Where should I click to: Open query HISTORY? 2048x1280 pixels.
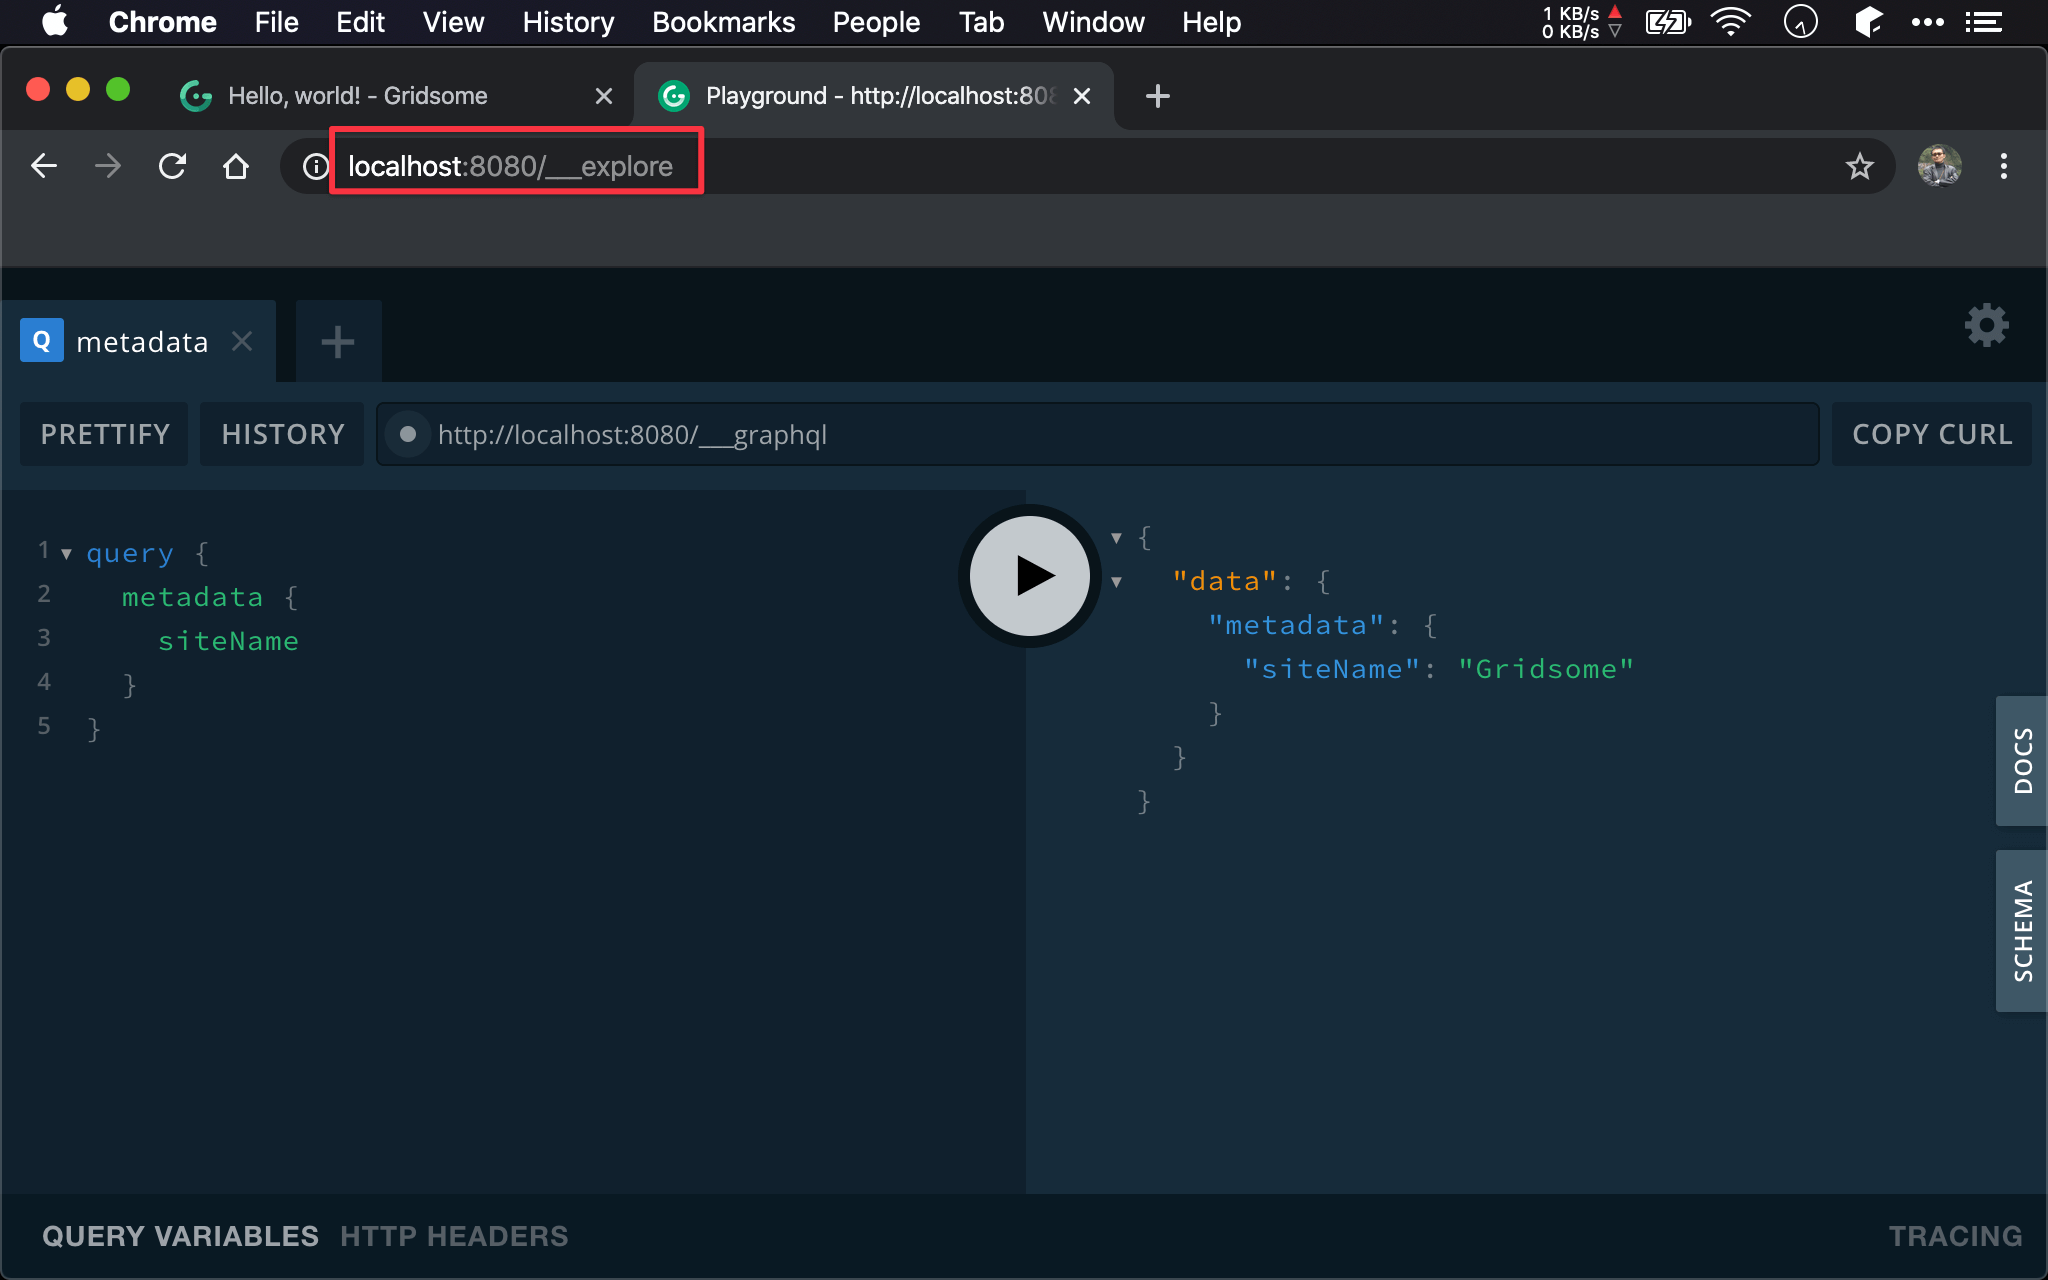coord(283,434)
